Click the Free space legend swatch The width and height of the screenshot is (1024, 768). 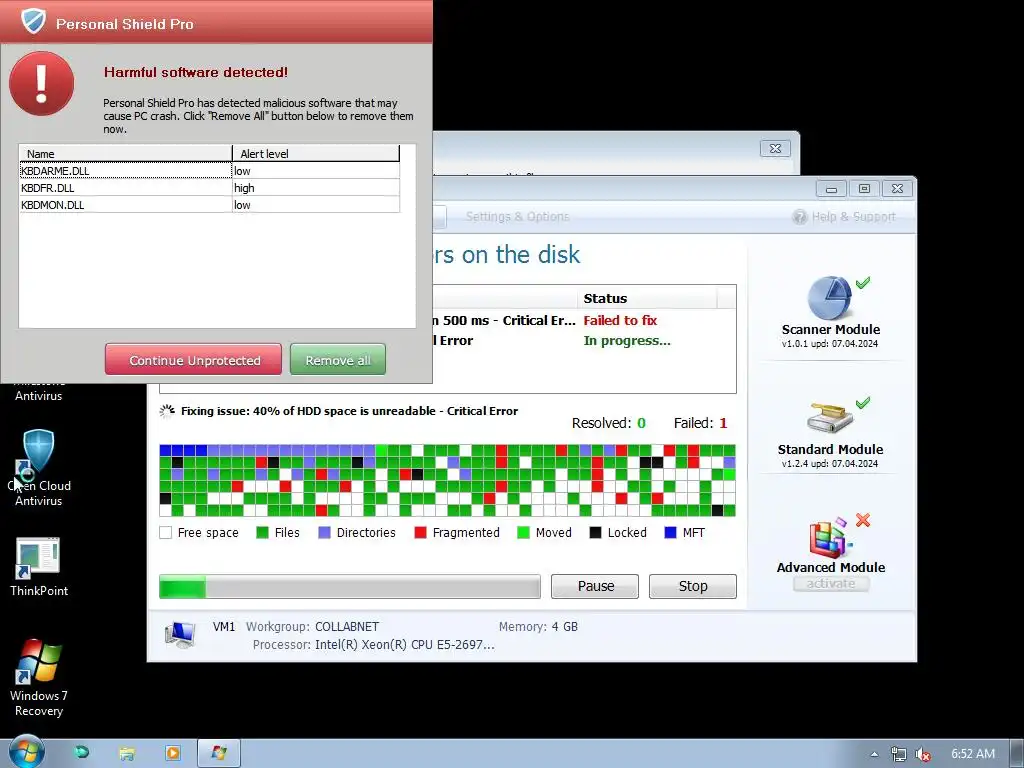[x=165, y=532]
